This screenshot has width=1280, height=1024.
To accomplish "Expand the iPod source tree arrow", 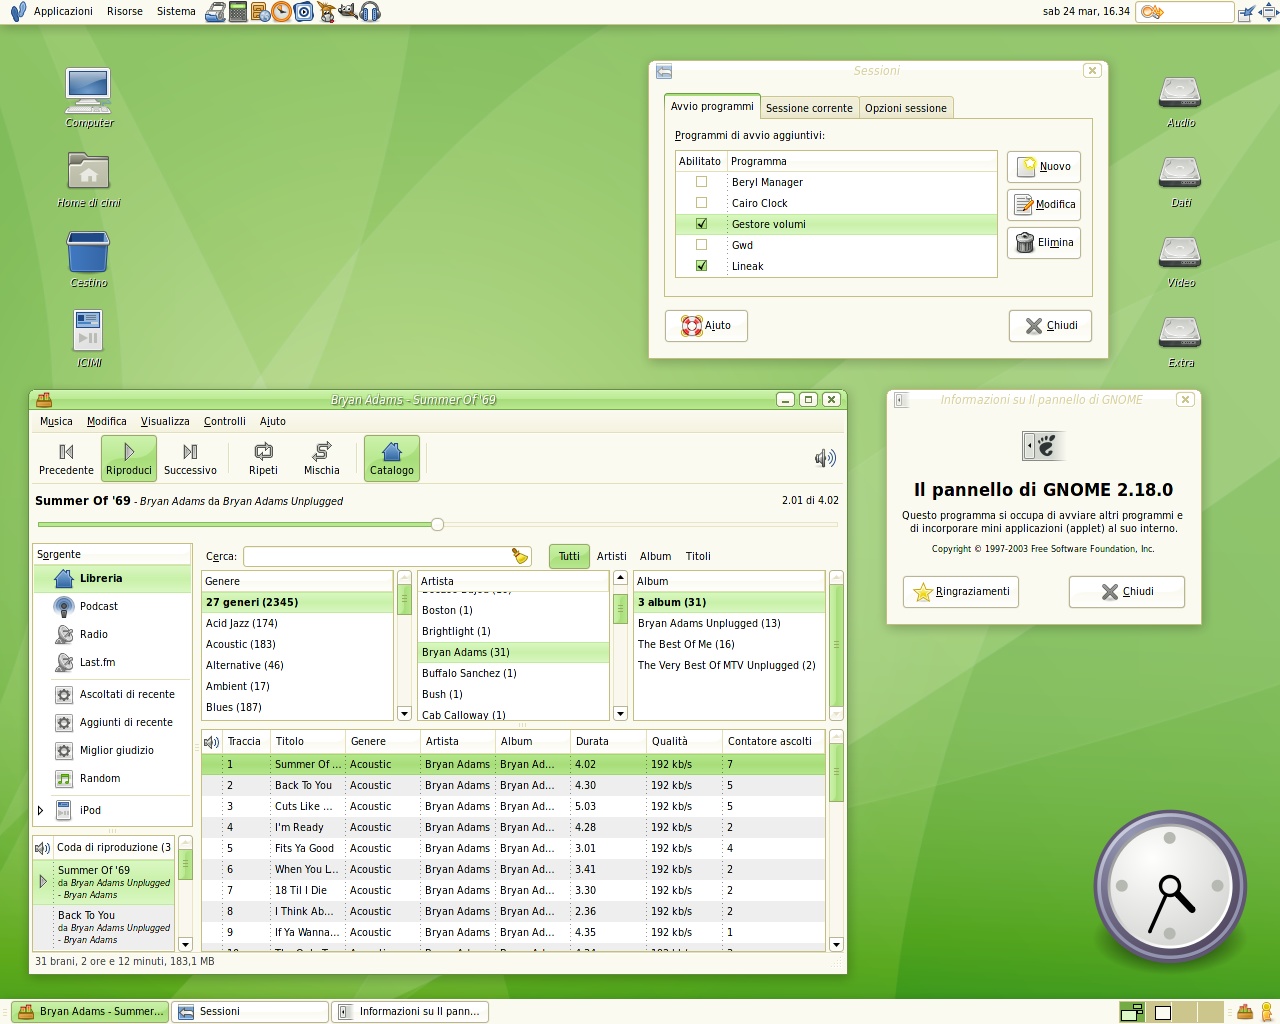I will [x=41, y=810].
